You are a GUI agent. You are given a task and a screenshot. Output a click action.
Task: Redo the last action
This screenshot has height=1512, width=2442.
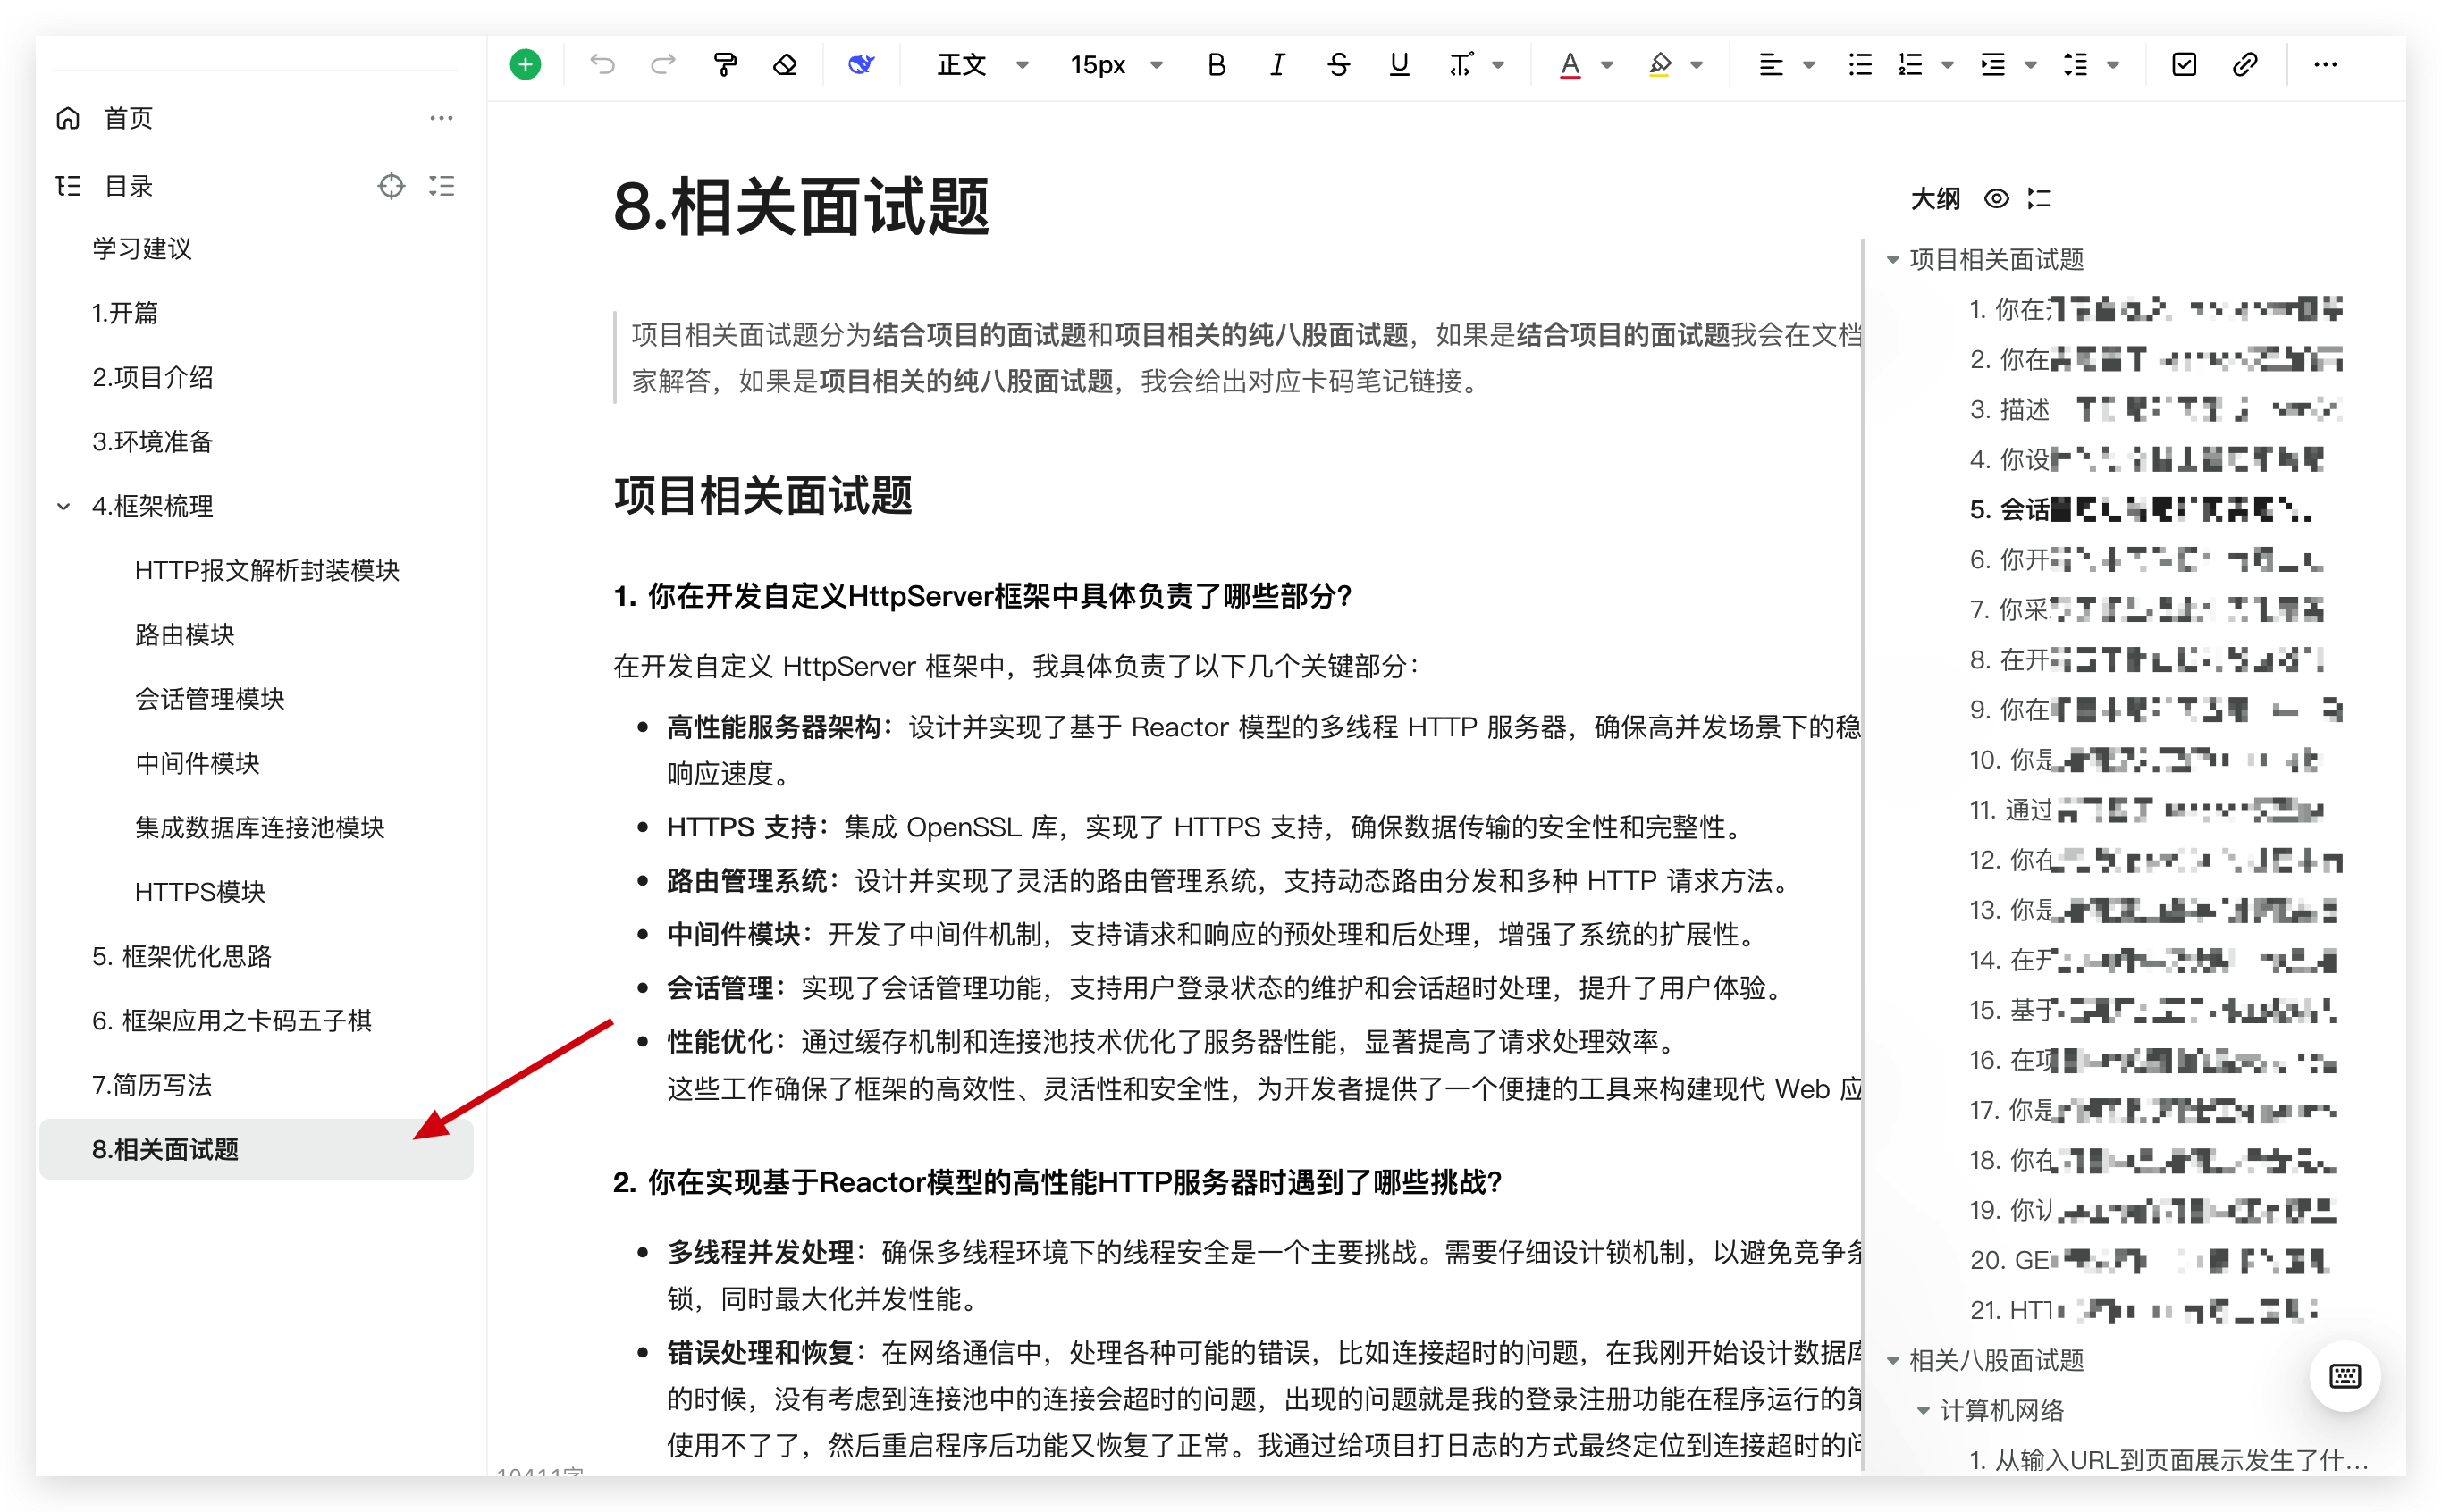[663, 65]
